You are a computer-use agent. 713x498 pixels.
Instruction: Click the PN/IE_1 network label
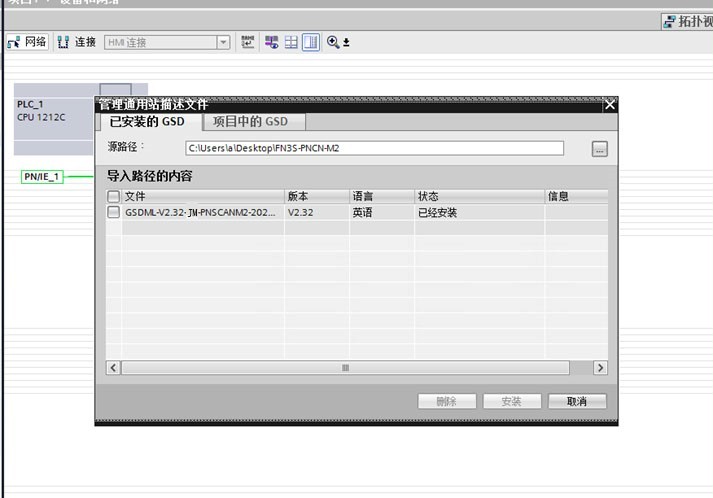click(x=41, y=177)
